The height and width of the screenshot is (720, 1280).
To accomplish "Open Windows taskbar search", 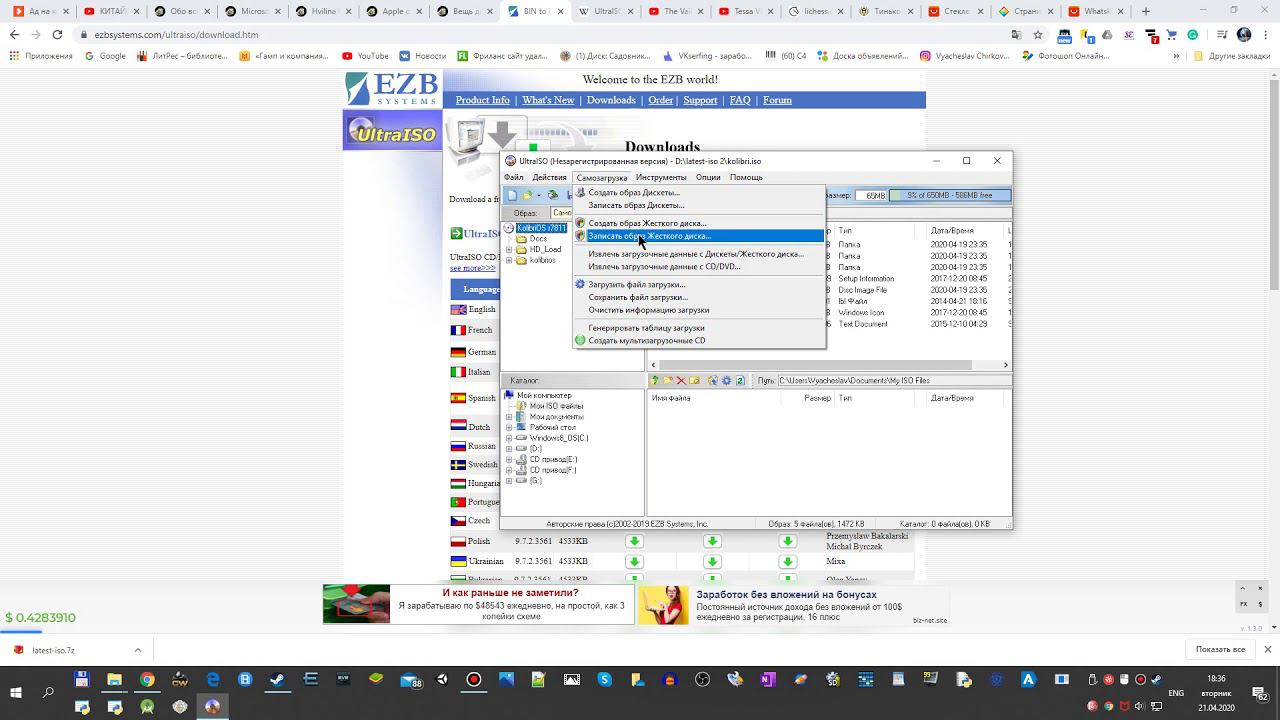I will [x=48, y=692].
